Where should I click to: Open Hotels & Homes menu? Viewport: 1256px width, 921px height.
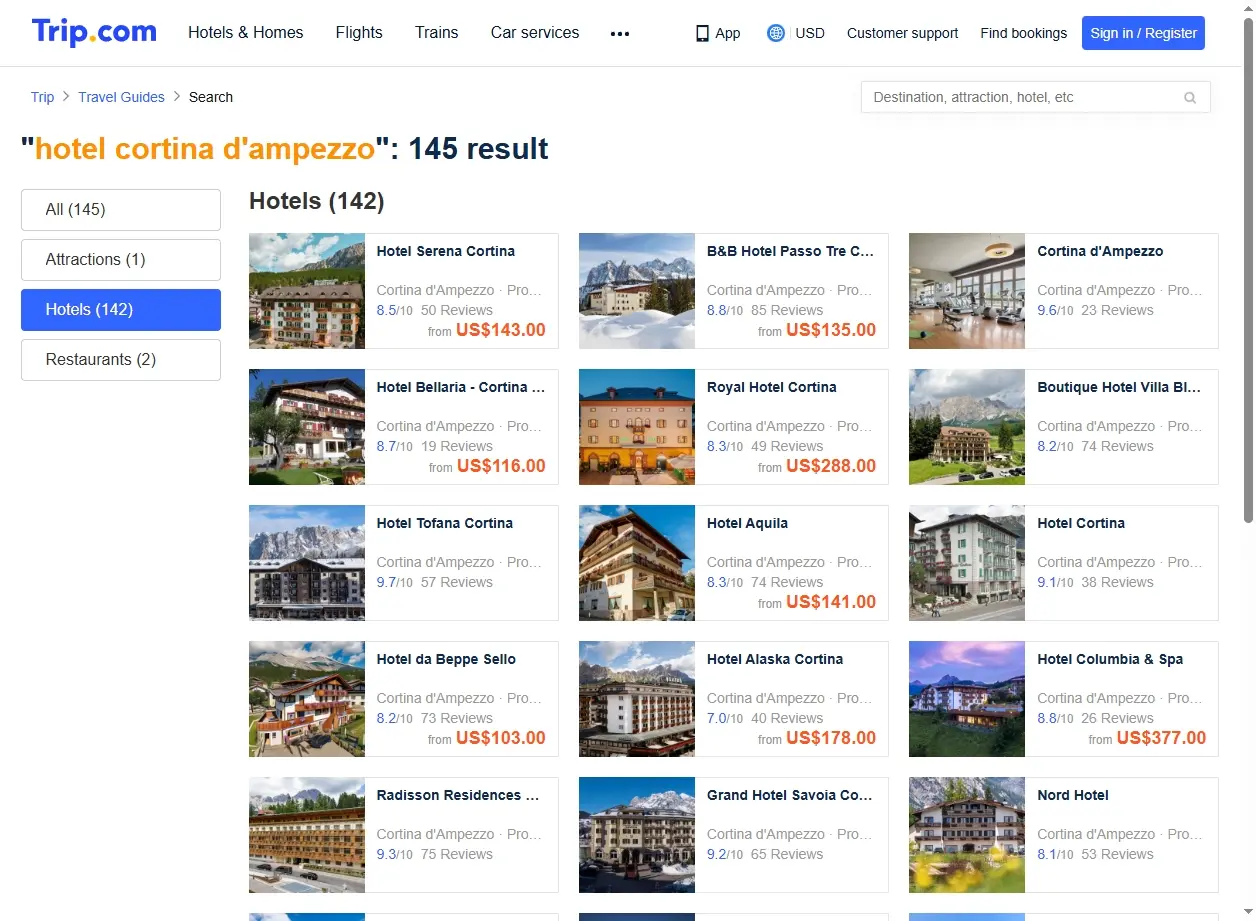(246, 32)
